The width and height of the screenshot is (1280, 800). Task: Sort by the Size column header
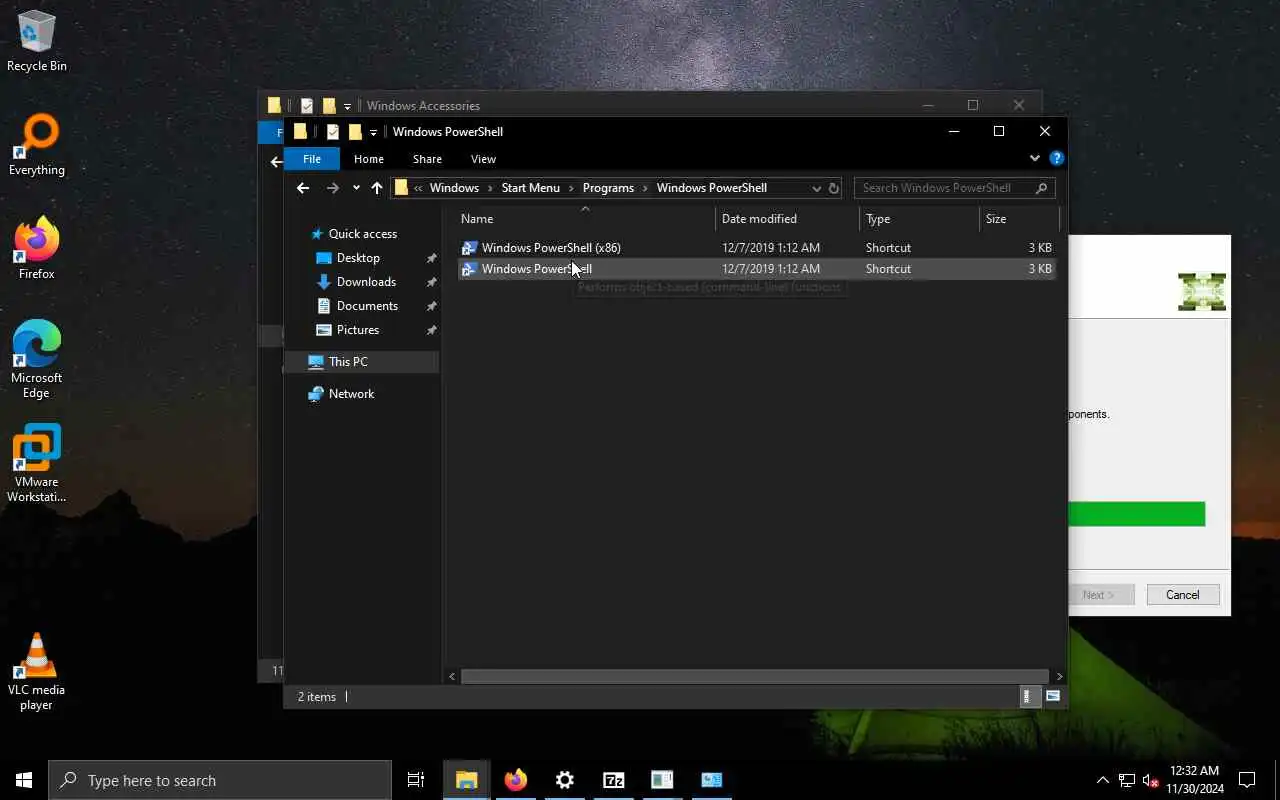coord(1019,219)
